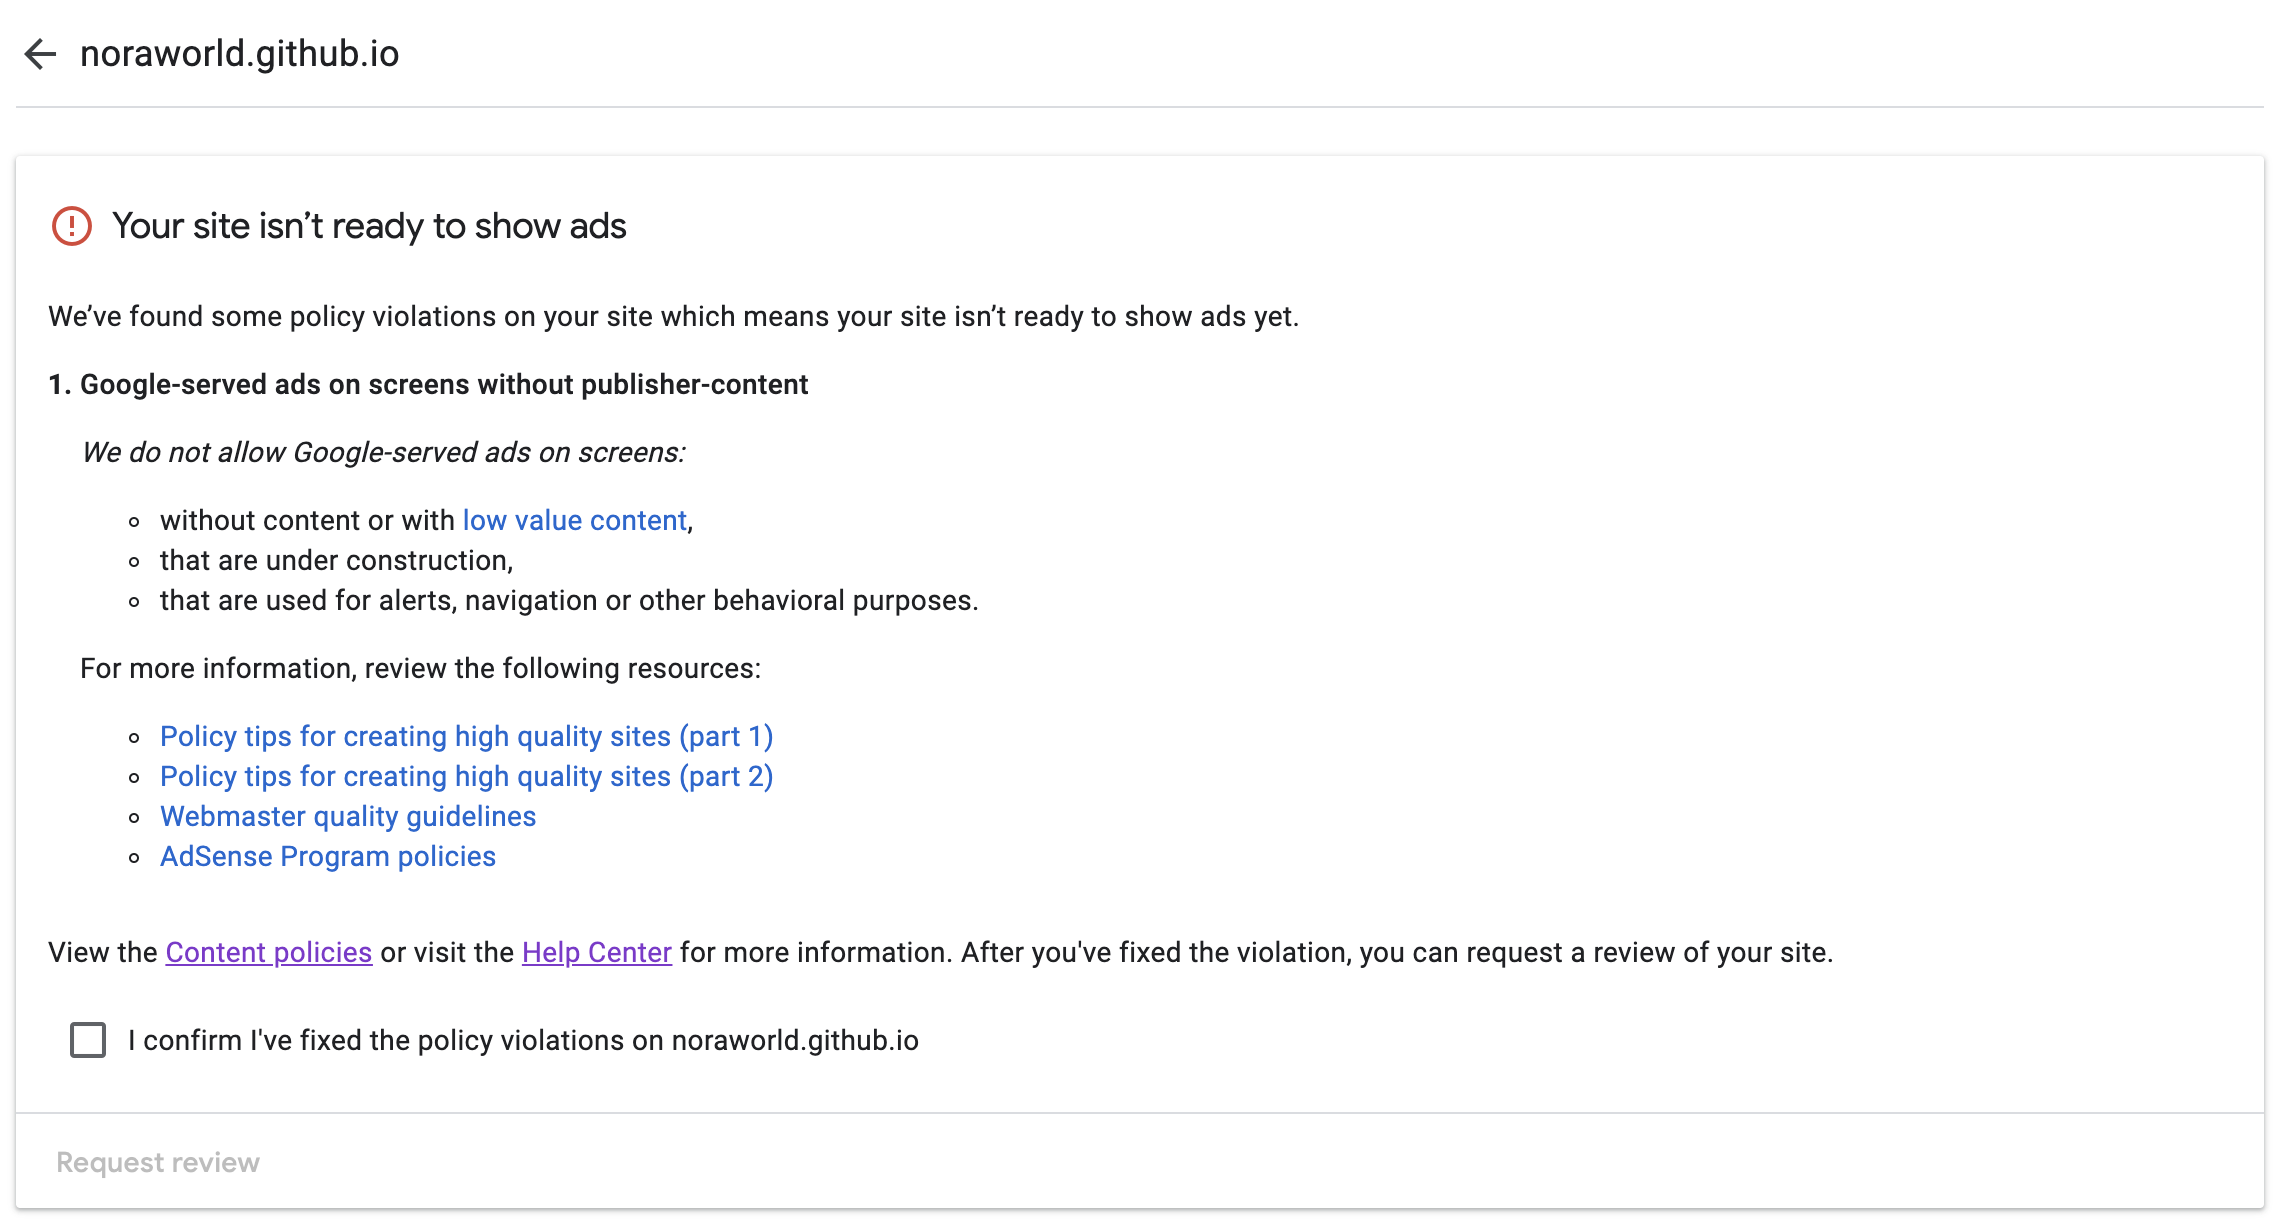Click the red warning exclamation icon

[72, 226]
